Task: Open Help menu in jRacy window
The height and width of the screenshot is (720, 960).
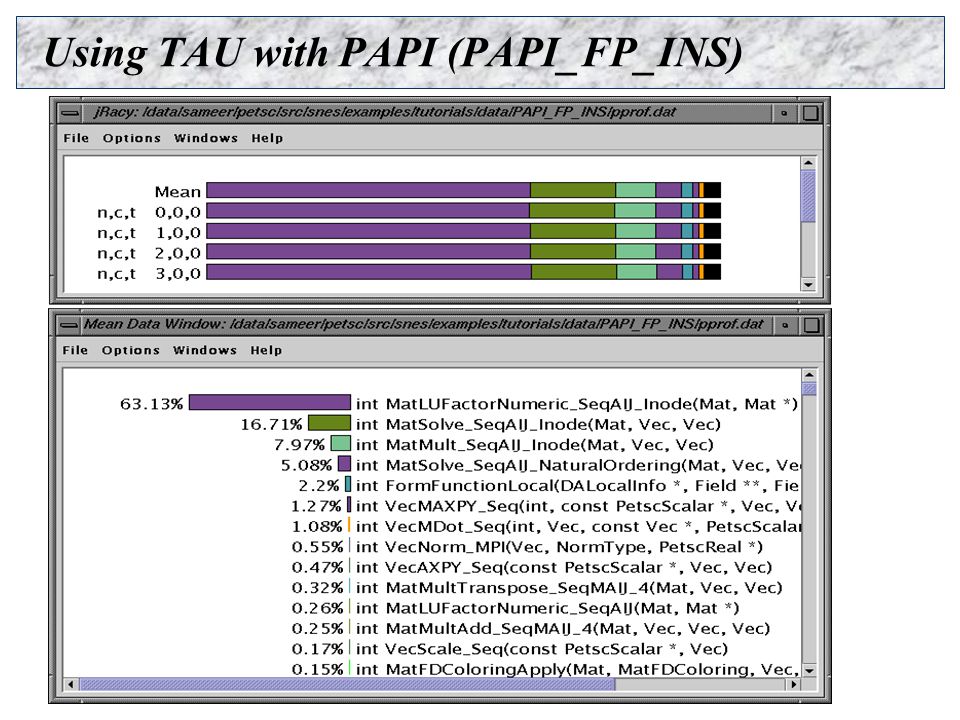Action: [x=267, y=138]
